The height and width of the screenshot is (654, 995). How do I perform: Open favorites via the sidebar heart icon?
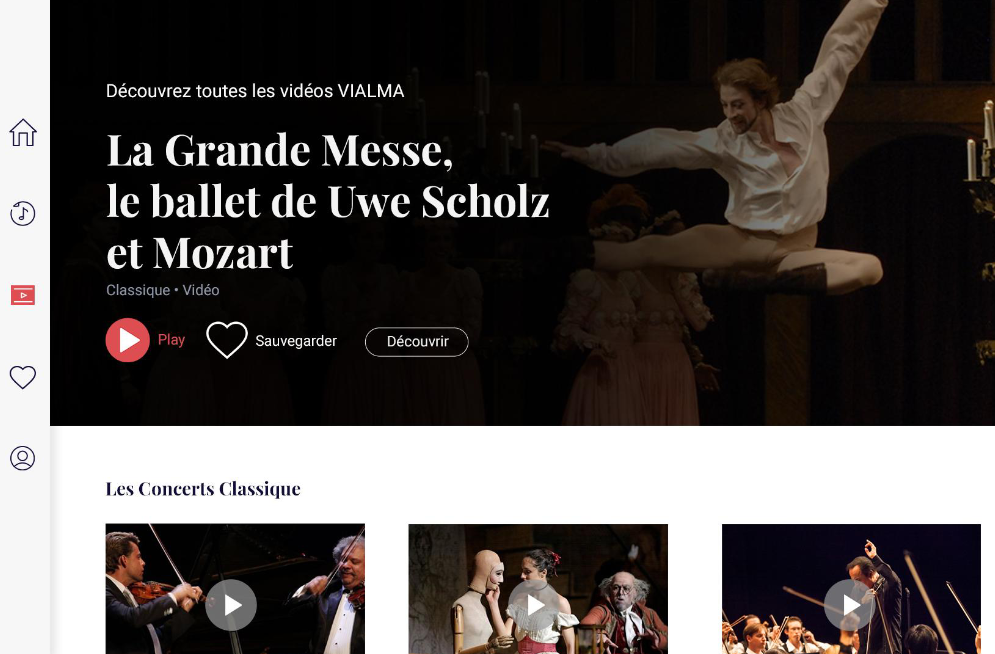[x=23, y=377]
